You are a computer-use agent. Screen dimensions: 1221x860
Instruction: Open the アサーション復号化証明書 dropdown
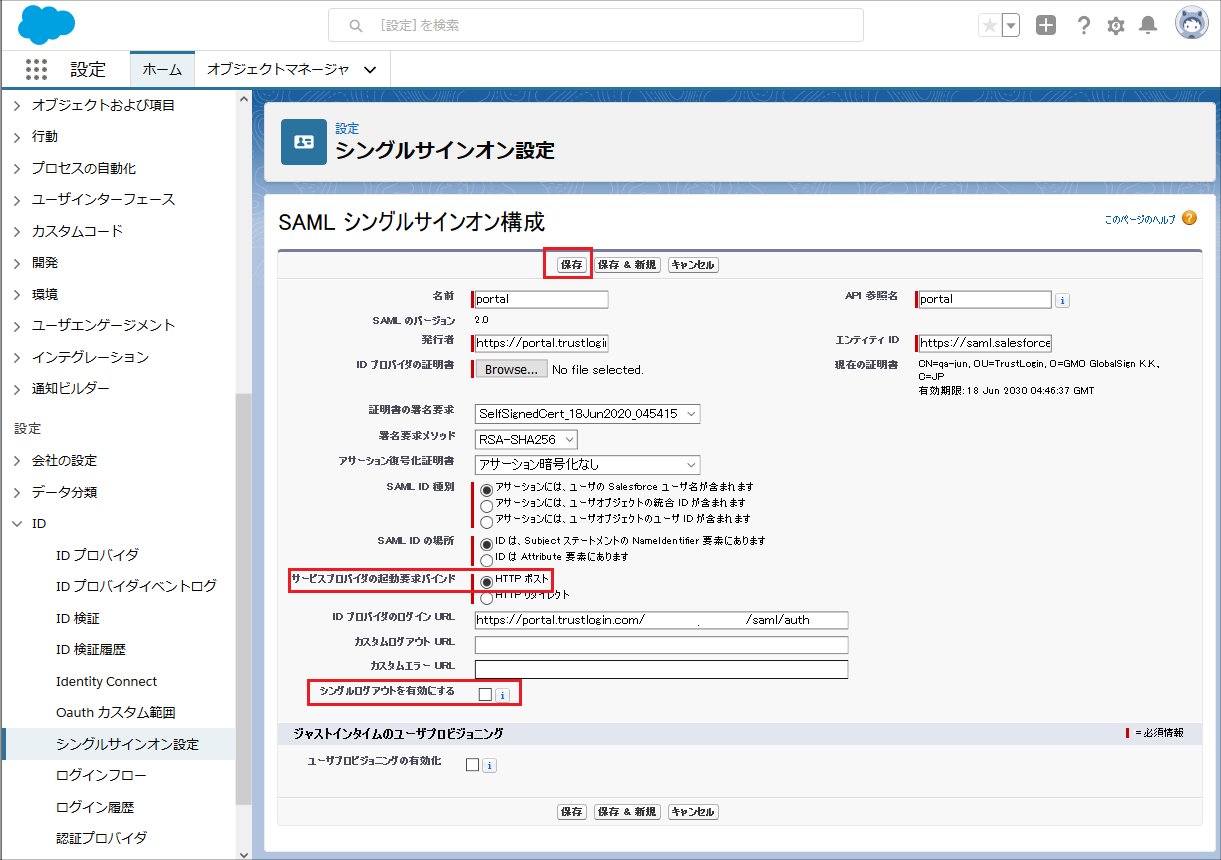(588, 465)
